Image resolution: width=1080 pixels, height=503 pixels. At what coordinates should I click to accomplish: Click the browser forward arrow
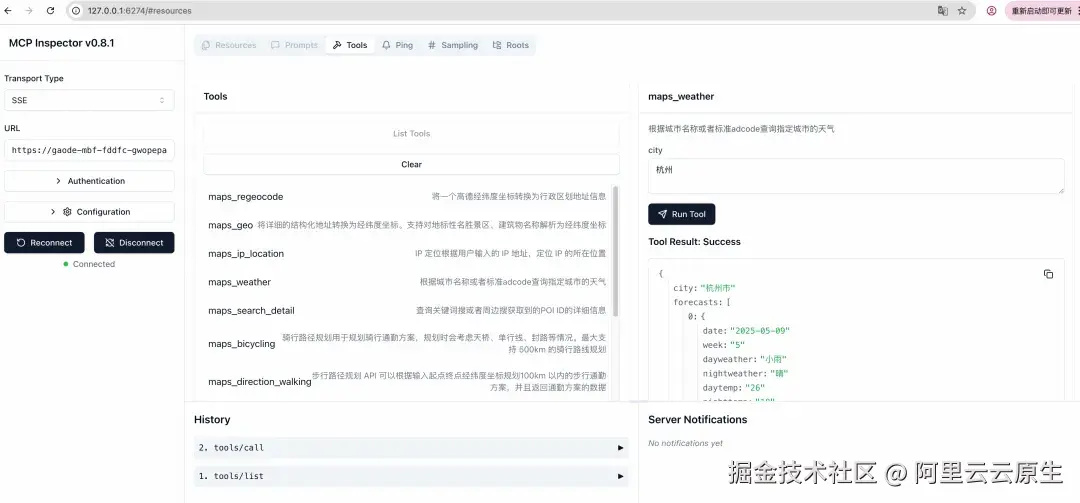[x=29, y=11]
